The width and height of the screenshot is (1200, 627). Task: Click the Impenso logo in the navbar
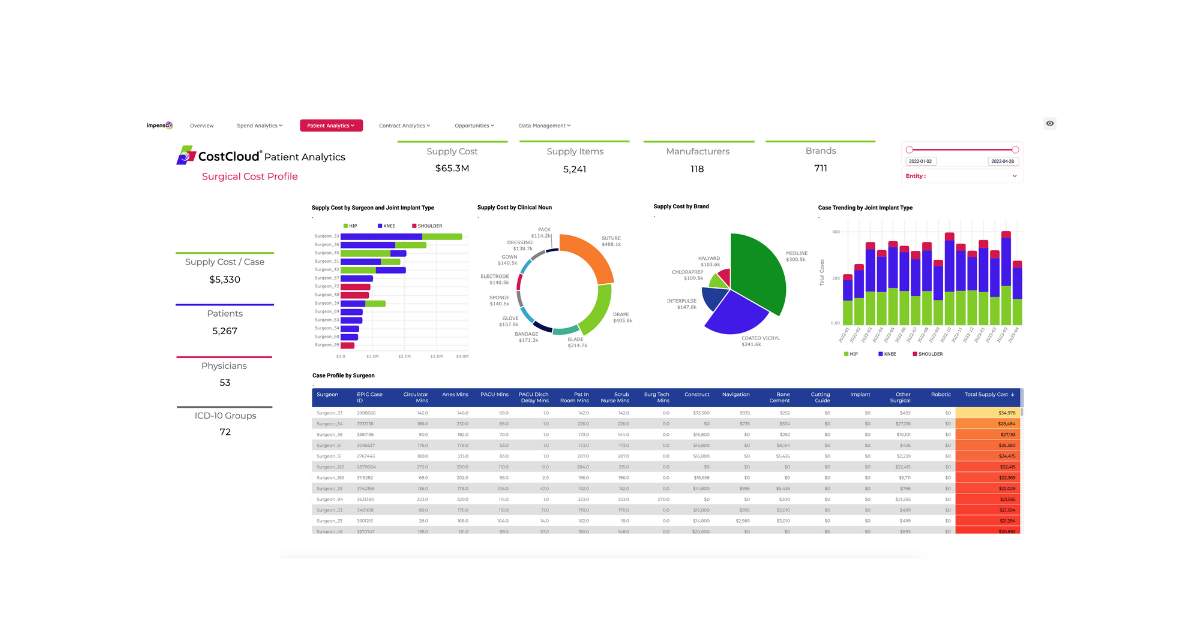160,126
